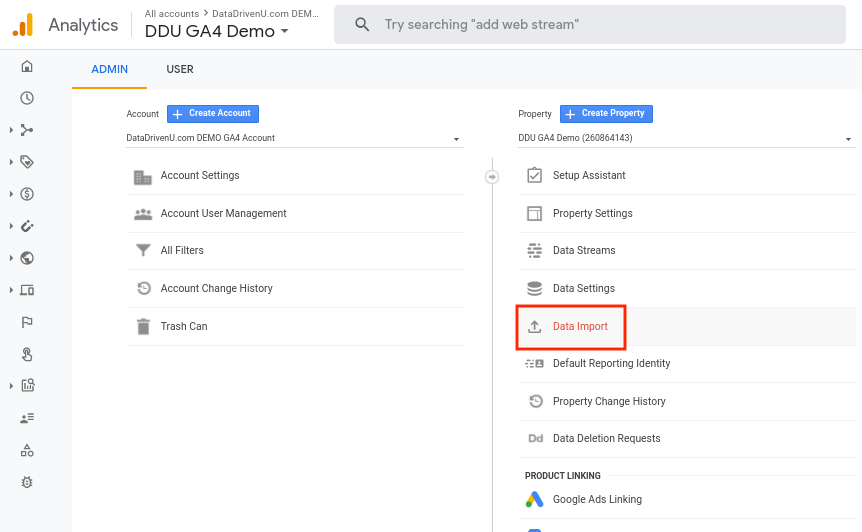Expand the Explore sidebar section arrow
The height and width of the screenshot is (532, 862).
pyautogui.click(x=11, y=386)
